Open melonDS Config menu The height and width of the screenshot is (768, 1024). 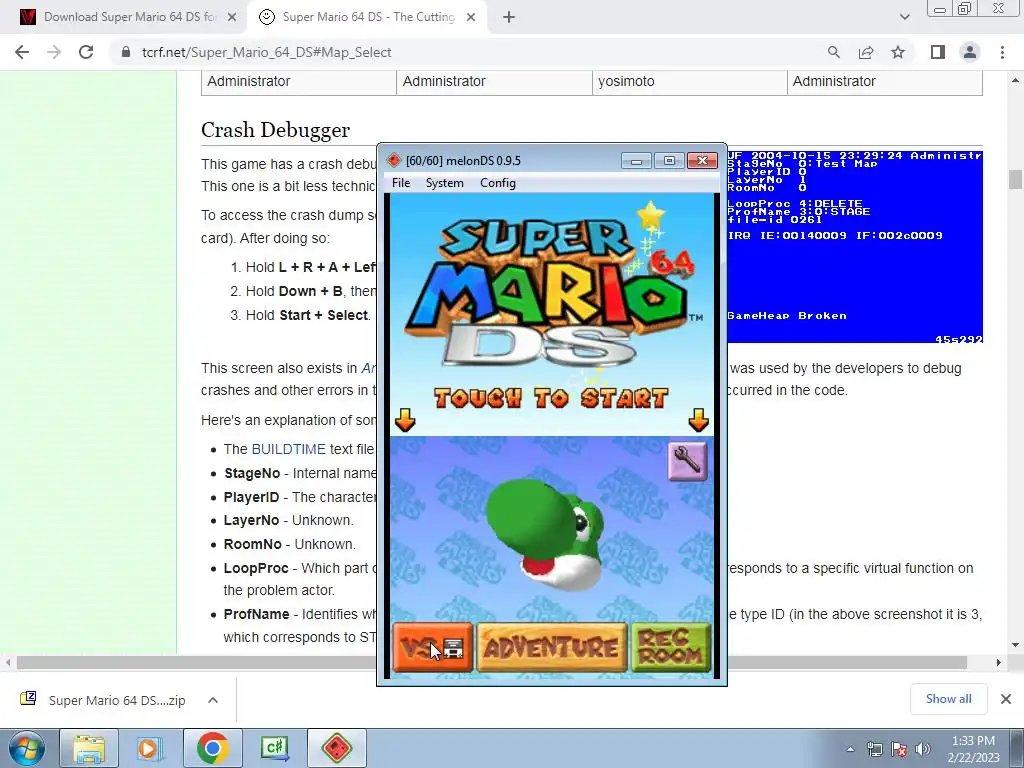[x=498, y=183]
